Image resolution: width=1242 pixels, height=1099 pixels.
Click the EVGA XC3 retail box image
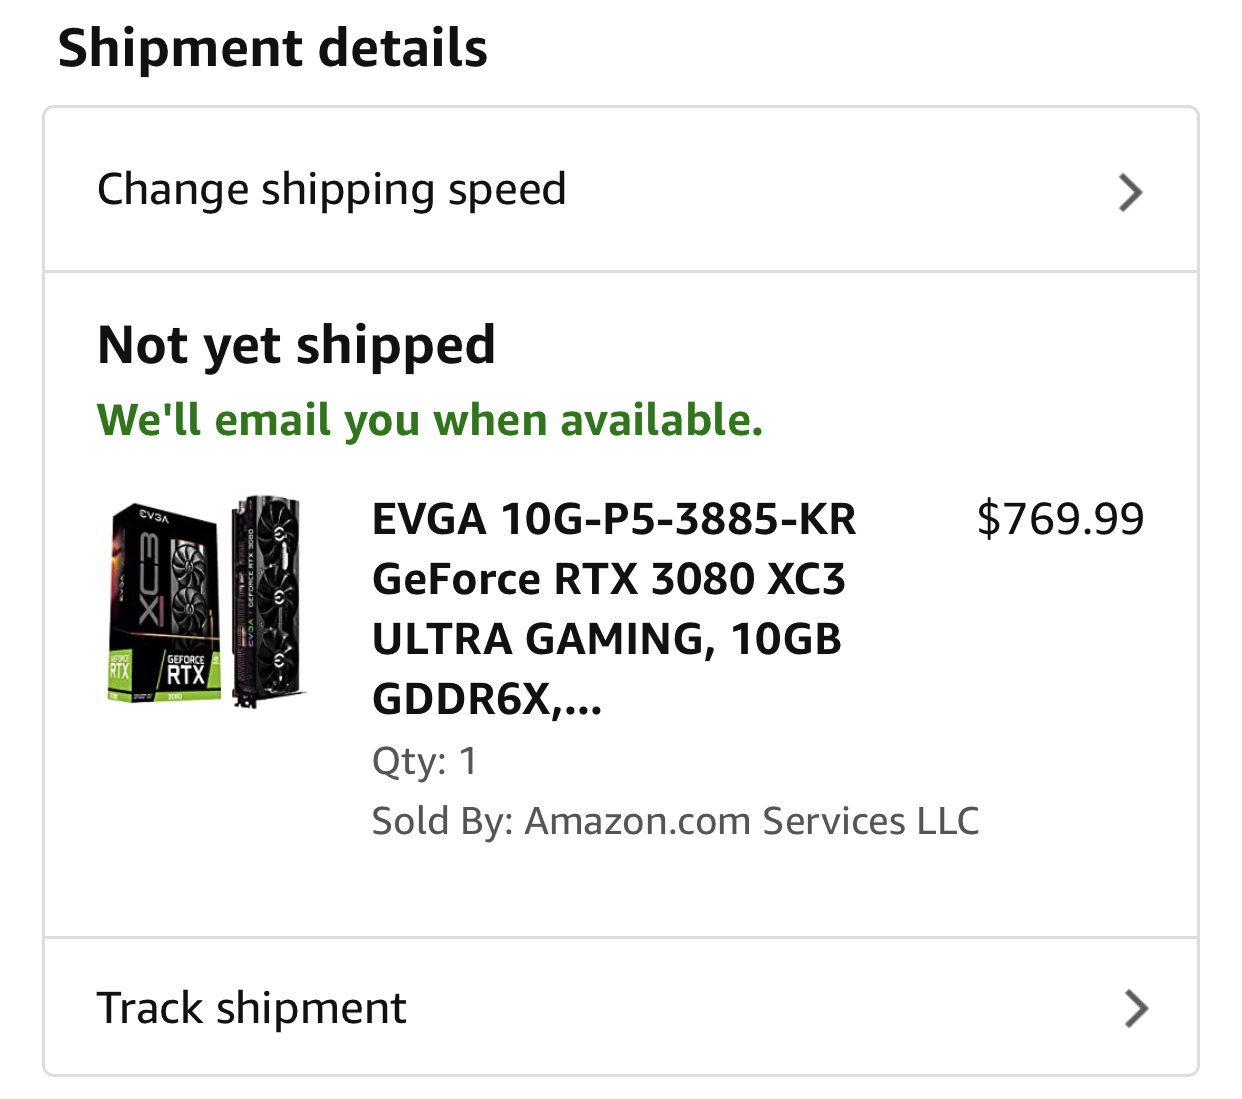pyautogui.click(x=164, y=602)
